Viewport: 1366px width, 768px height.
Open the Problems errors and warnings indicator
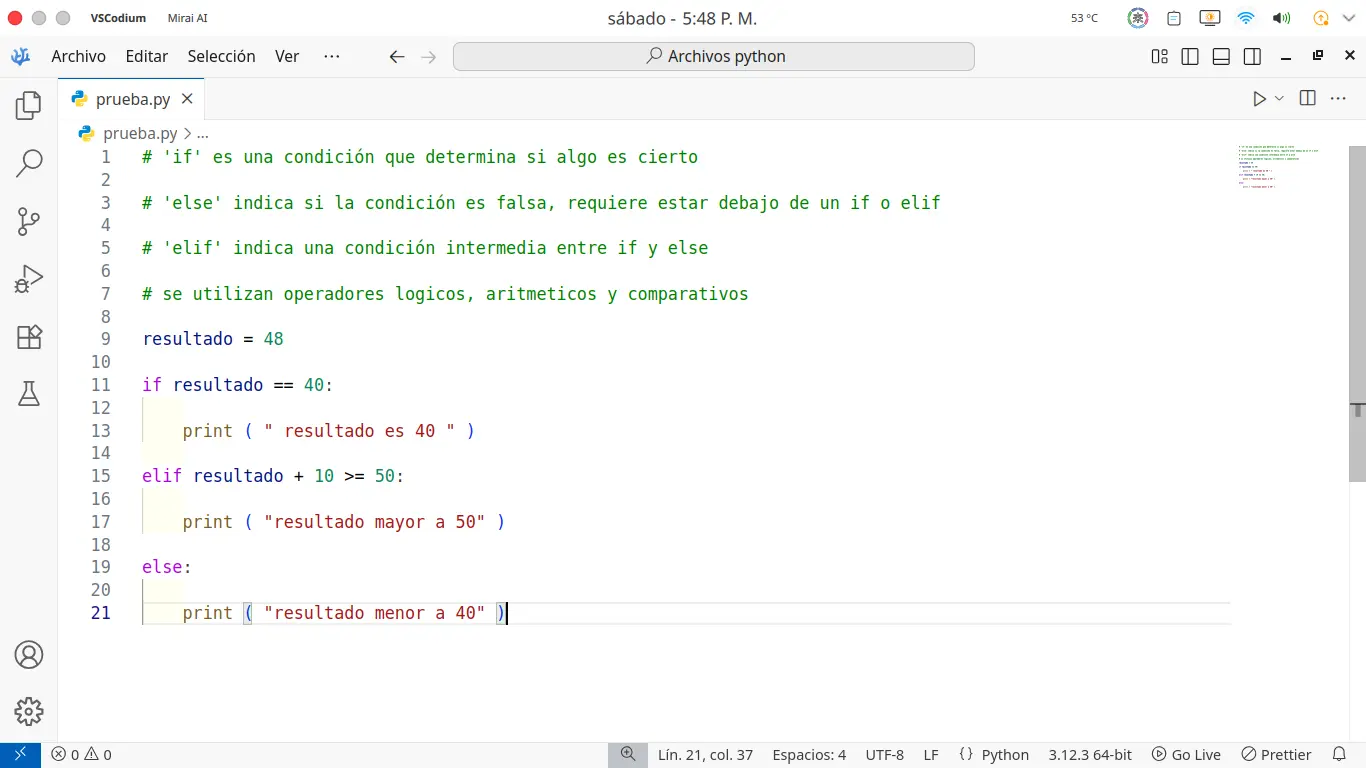coord(81,755)
